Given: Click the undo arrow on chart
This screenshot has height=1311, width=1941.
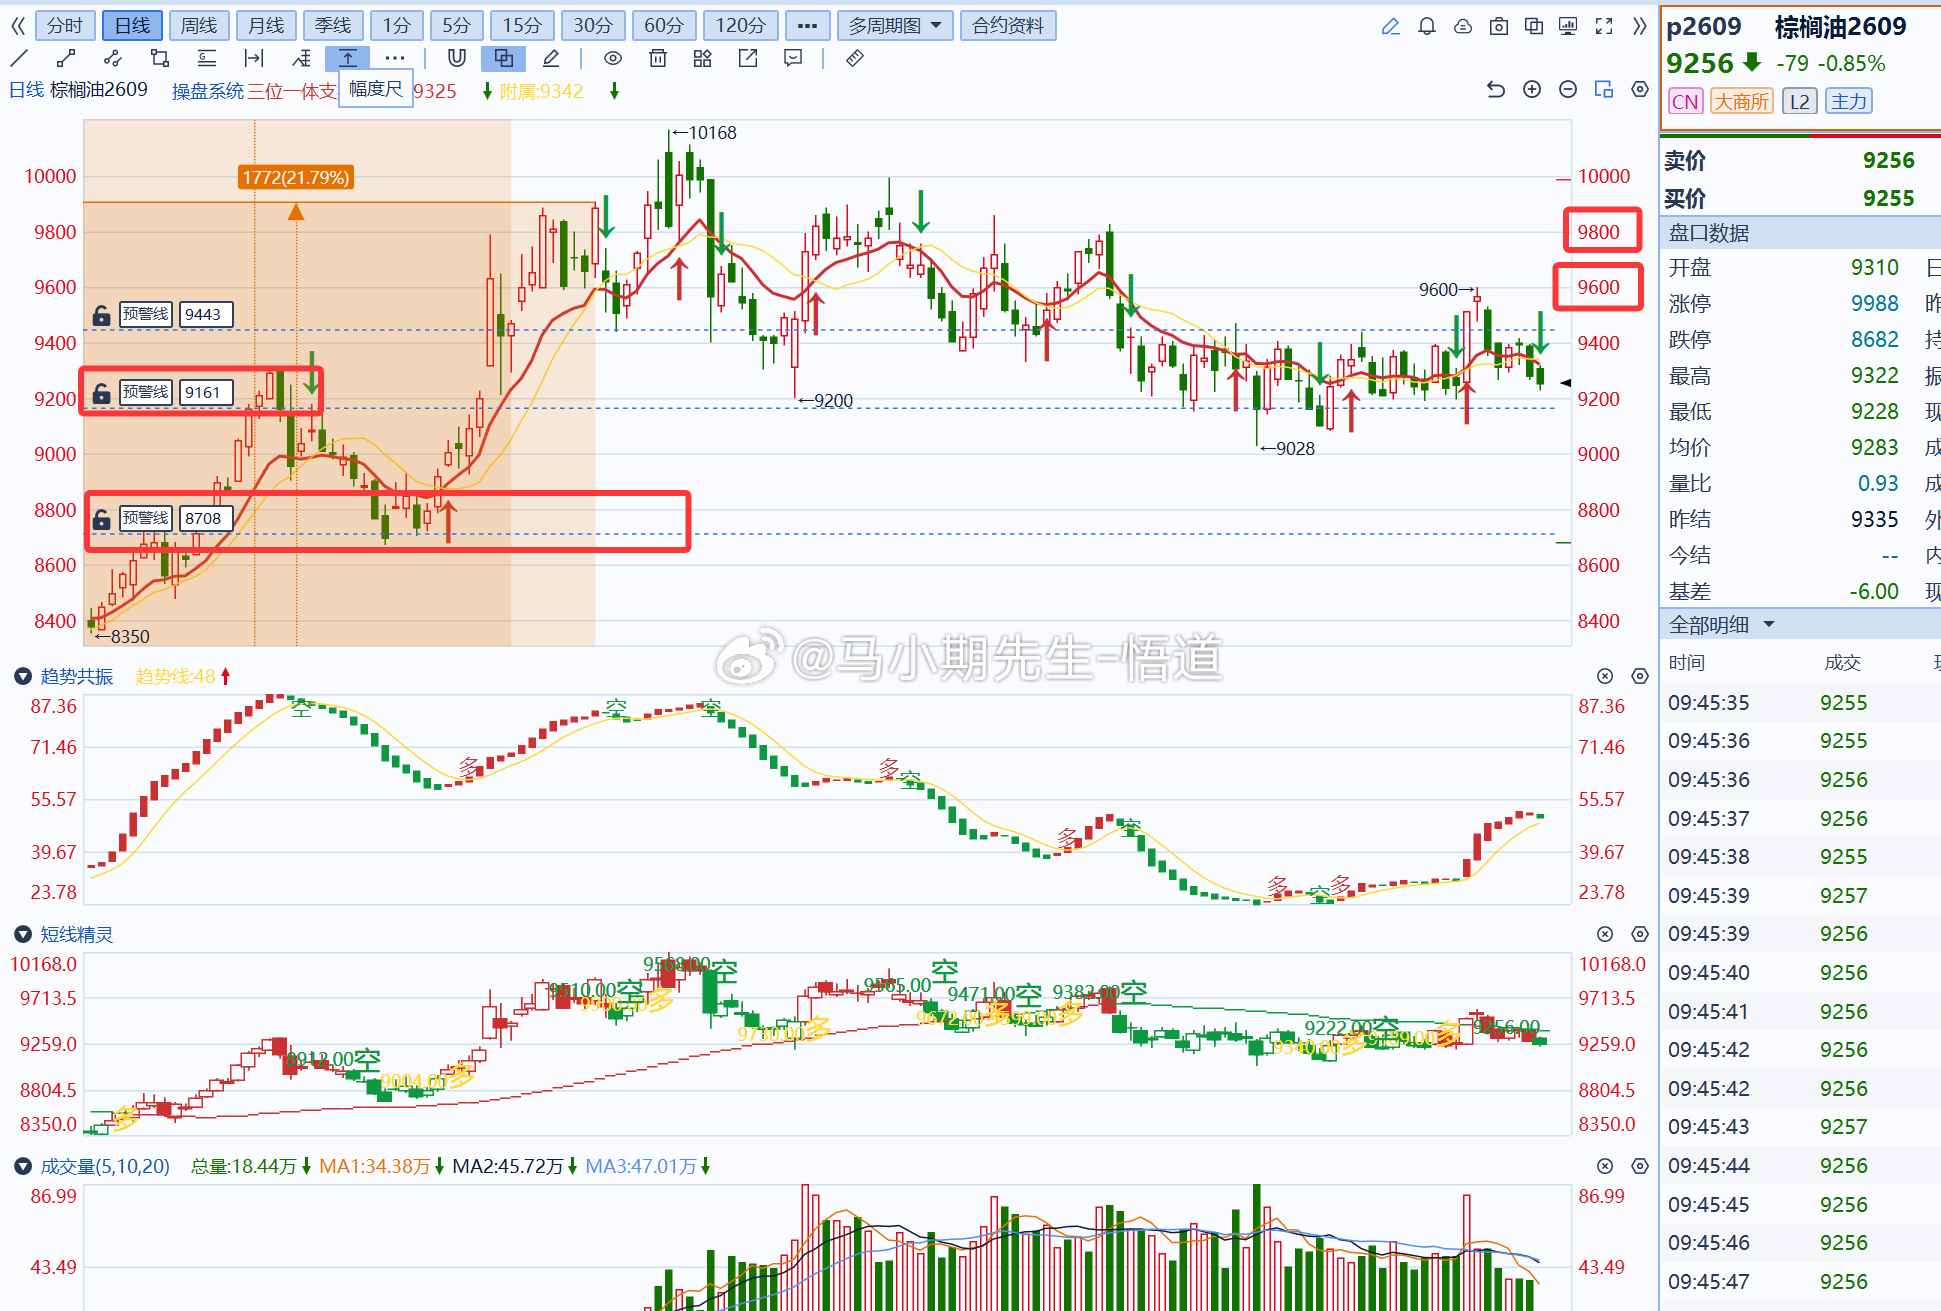Looking at the screenshot, I should [1496, 90].
